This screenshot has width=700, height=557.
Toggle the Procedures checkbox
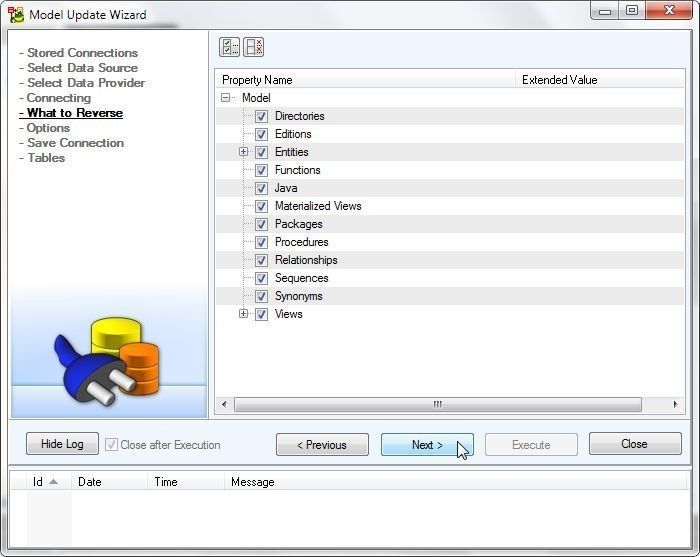[x=261, y=242]
